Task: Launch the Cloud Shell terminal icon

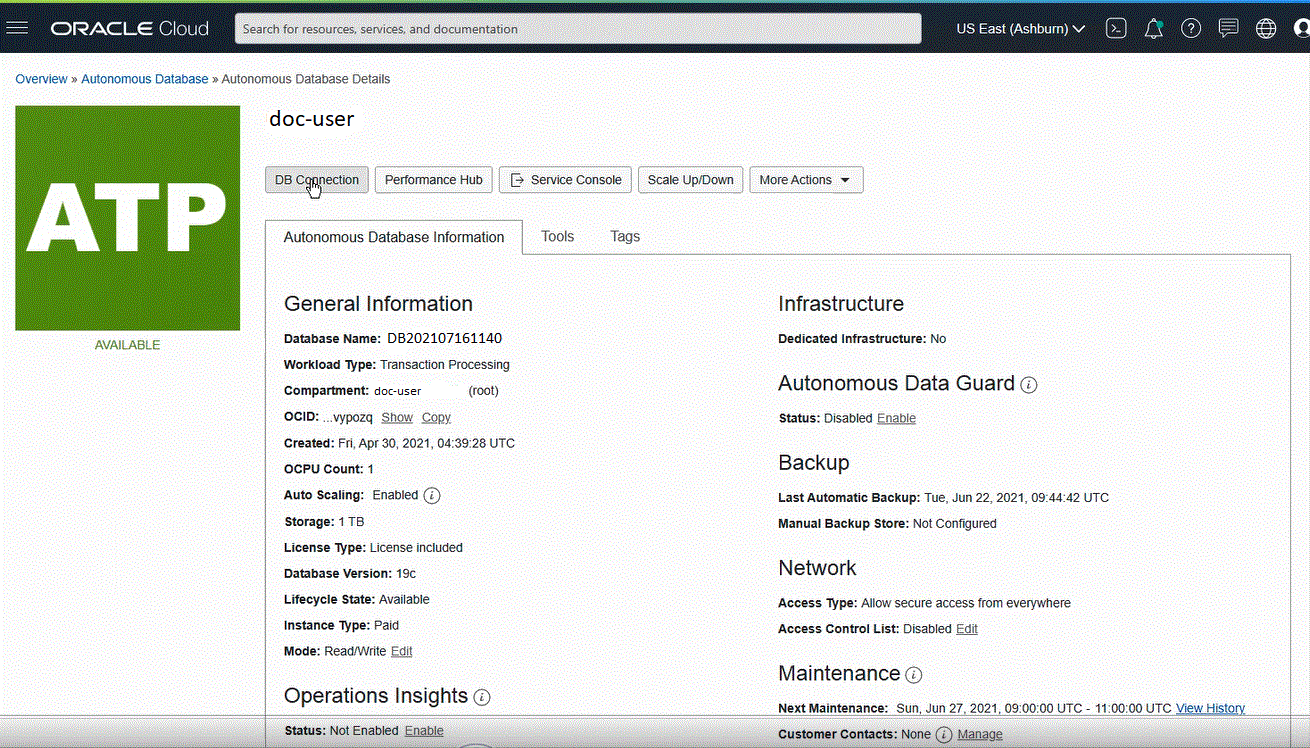Action: [x=1116, y=28]
